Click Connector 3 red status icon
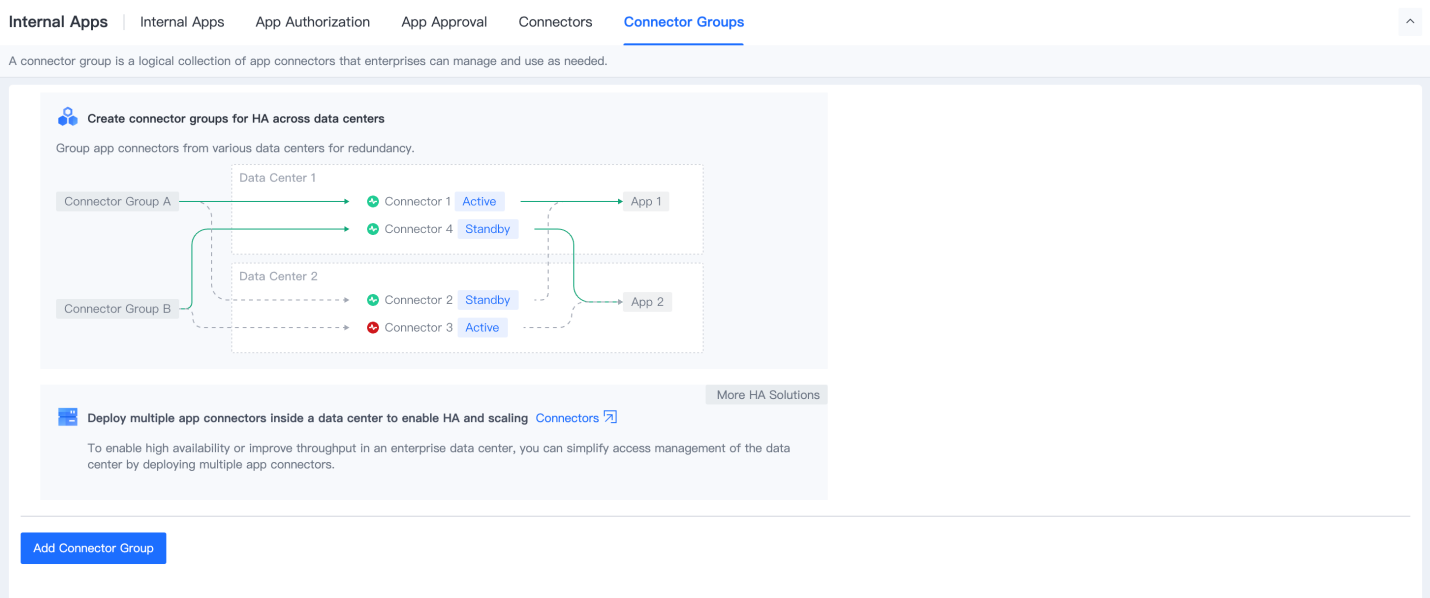1430x598 pixels. [x=373, y=328]
